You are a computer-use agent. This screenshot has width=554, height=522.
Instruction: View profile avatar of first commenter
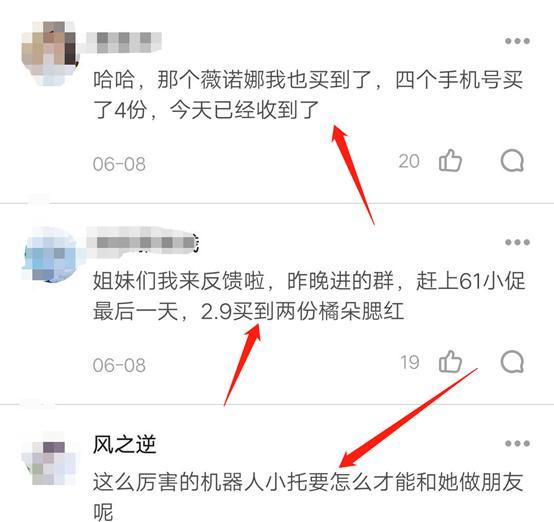click(x=49, y=53)
